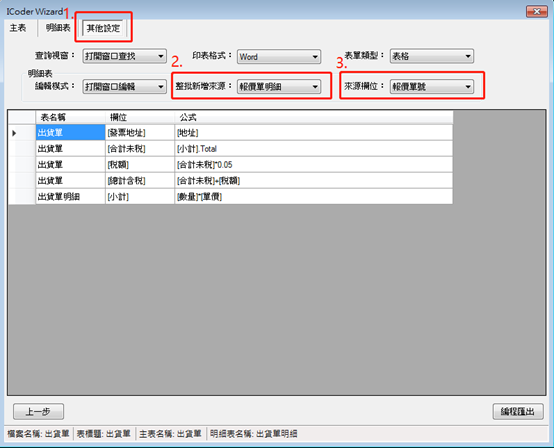Open the 來源欄位 dropdown
Viewport: 554px width, 448px height.
(x=432, y=87)
